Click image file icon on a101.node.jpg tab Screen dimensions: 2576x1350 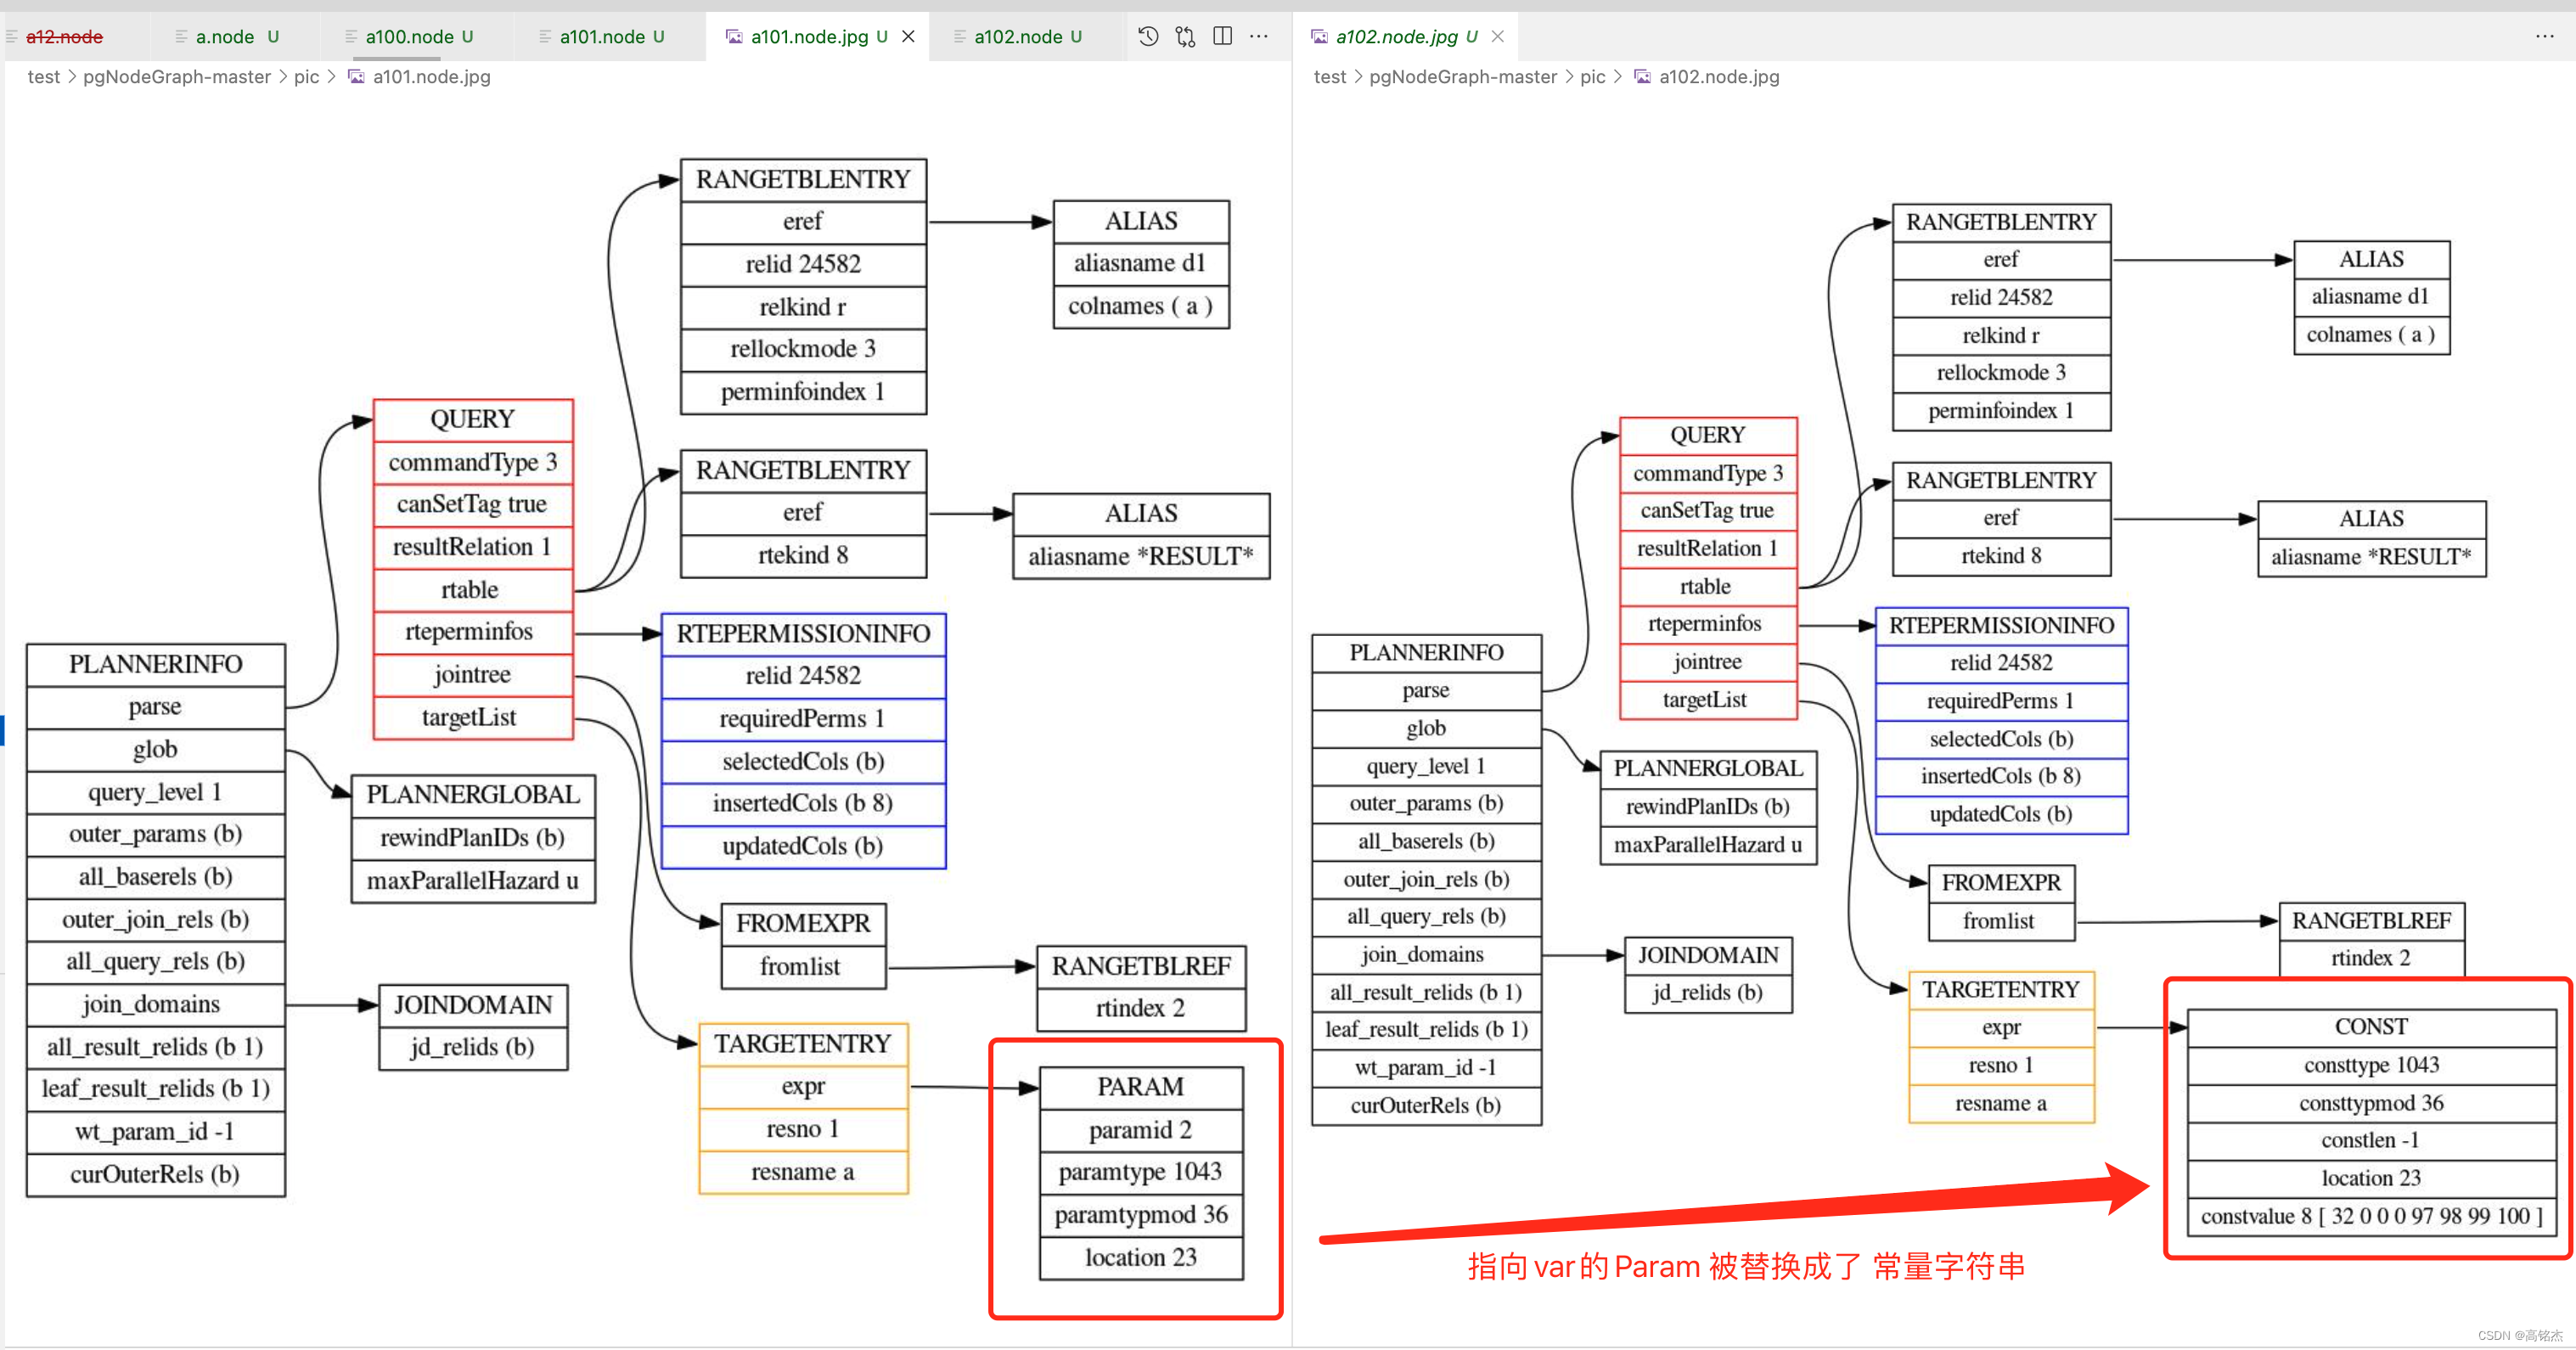734,37
